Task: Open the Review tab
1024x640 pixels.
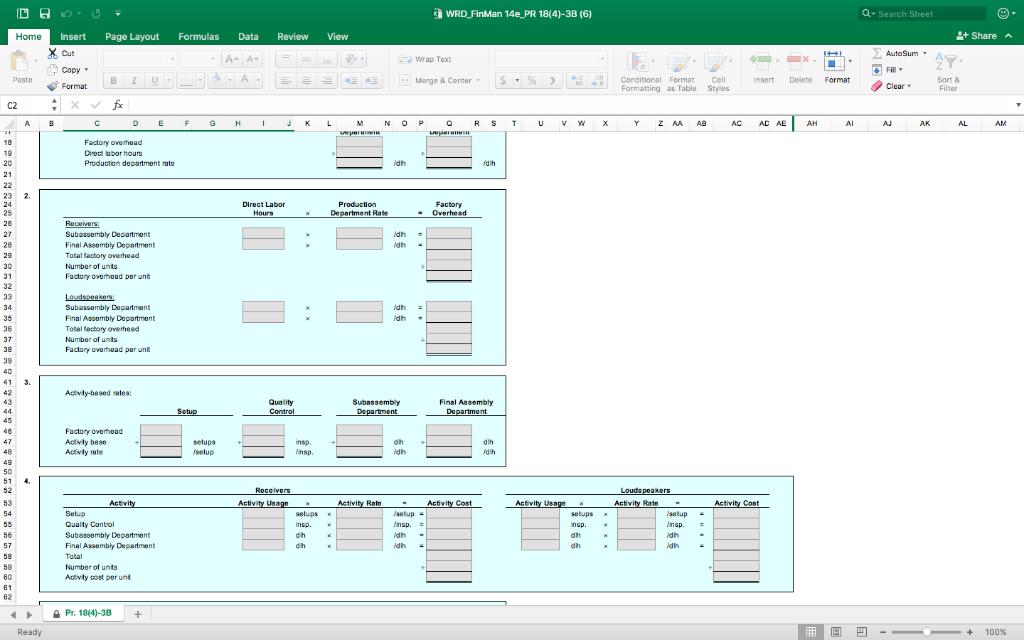Action: (292, 36)
